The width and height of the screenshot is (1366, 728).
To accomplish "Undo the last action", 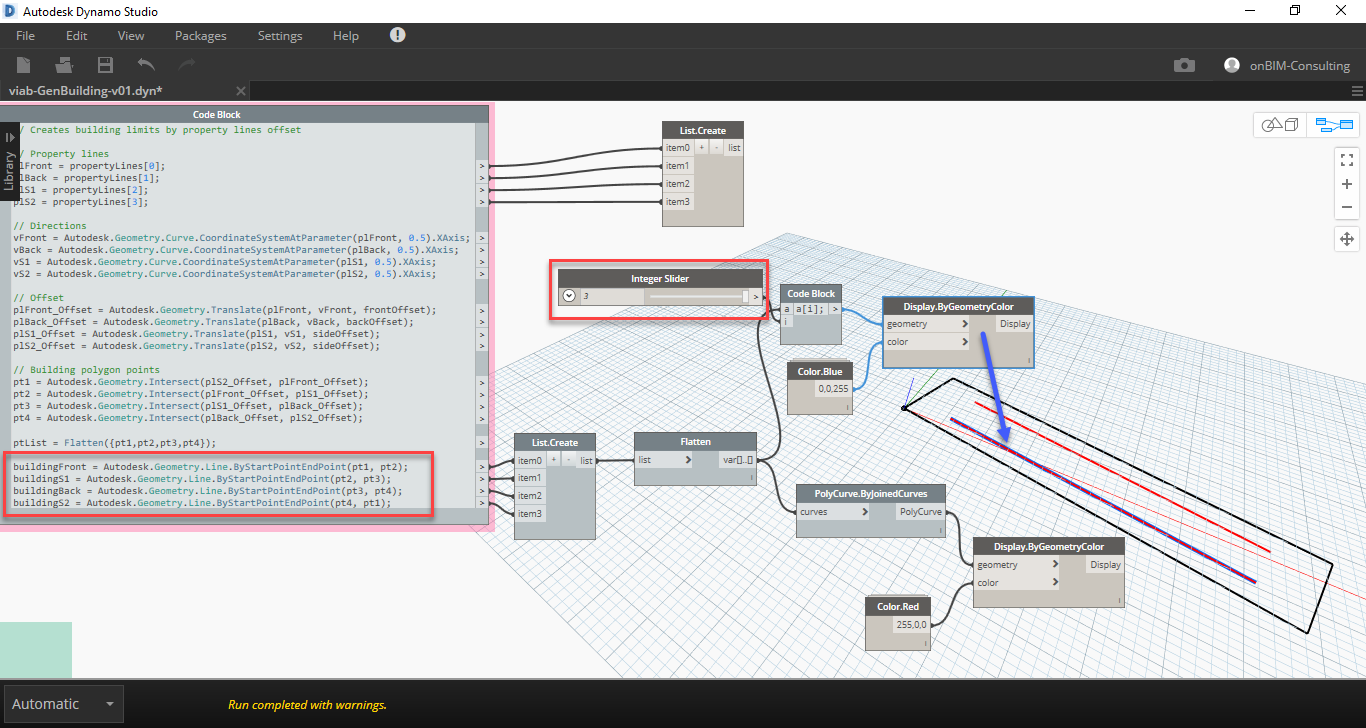I will 146,64.
